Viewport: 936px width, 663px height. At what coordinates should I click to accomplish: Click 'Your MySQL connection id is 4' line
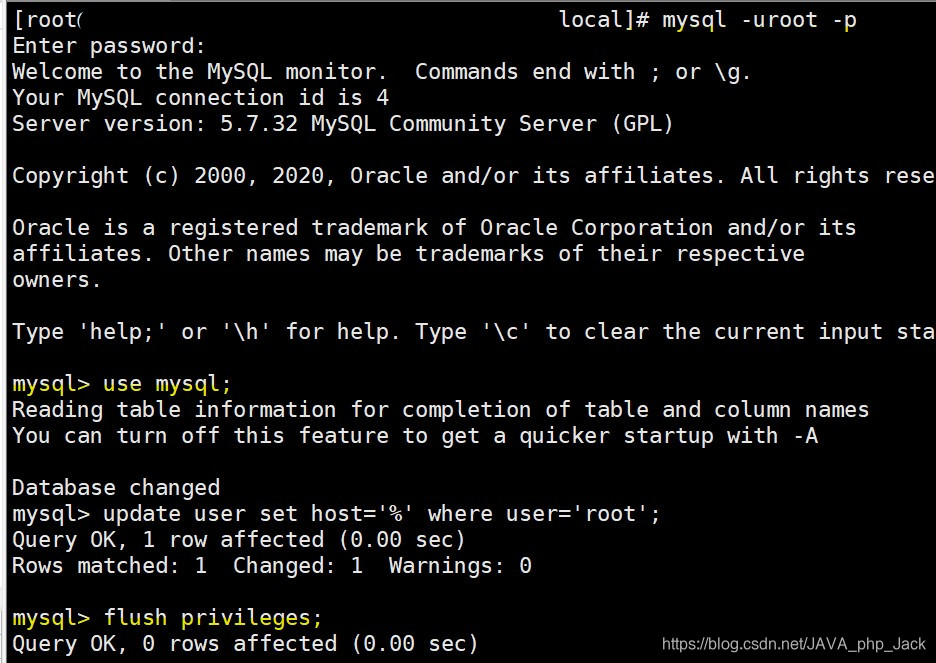click(x=201, y=98)
